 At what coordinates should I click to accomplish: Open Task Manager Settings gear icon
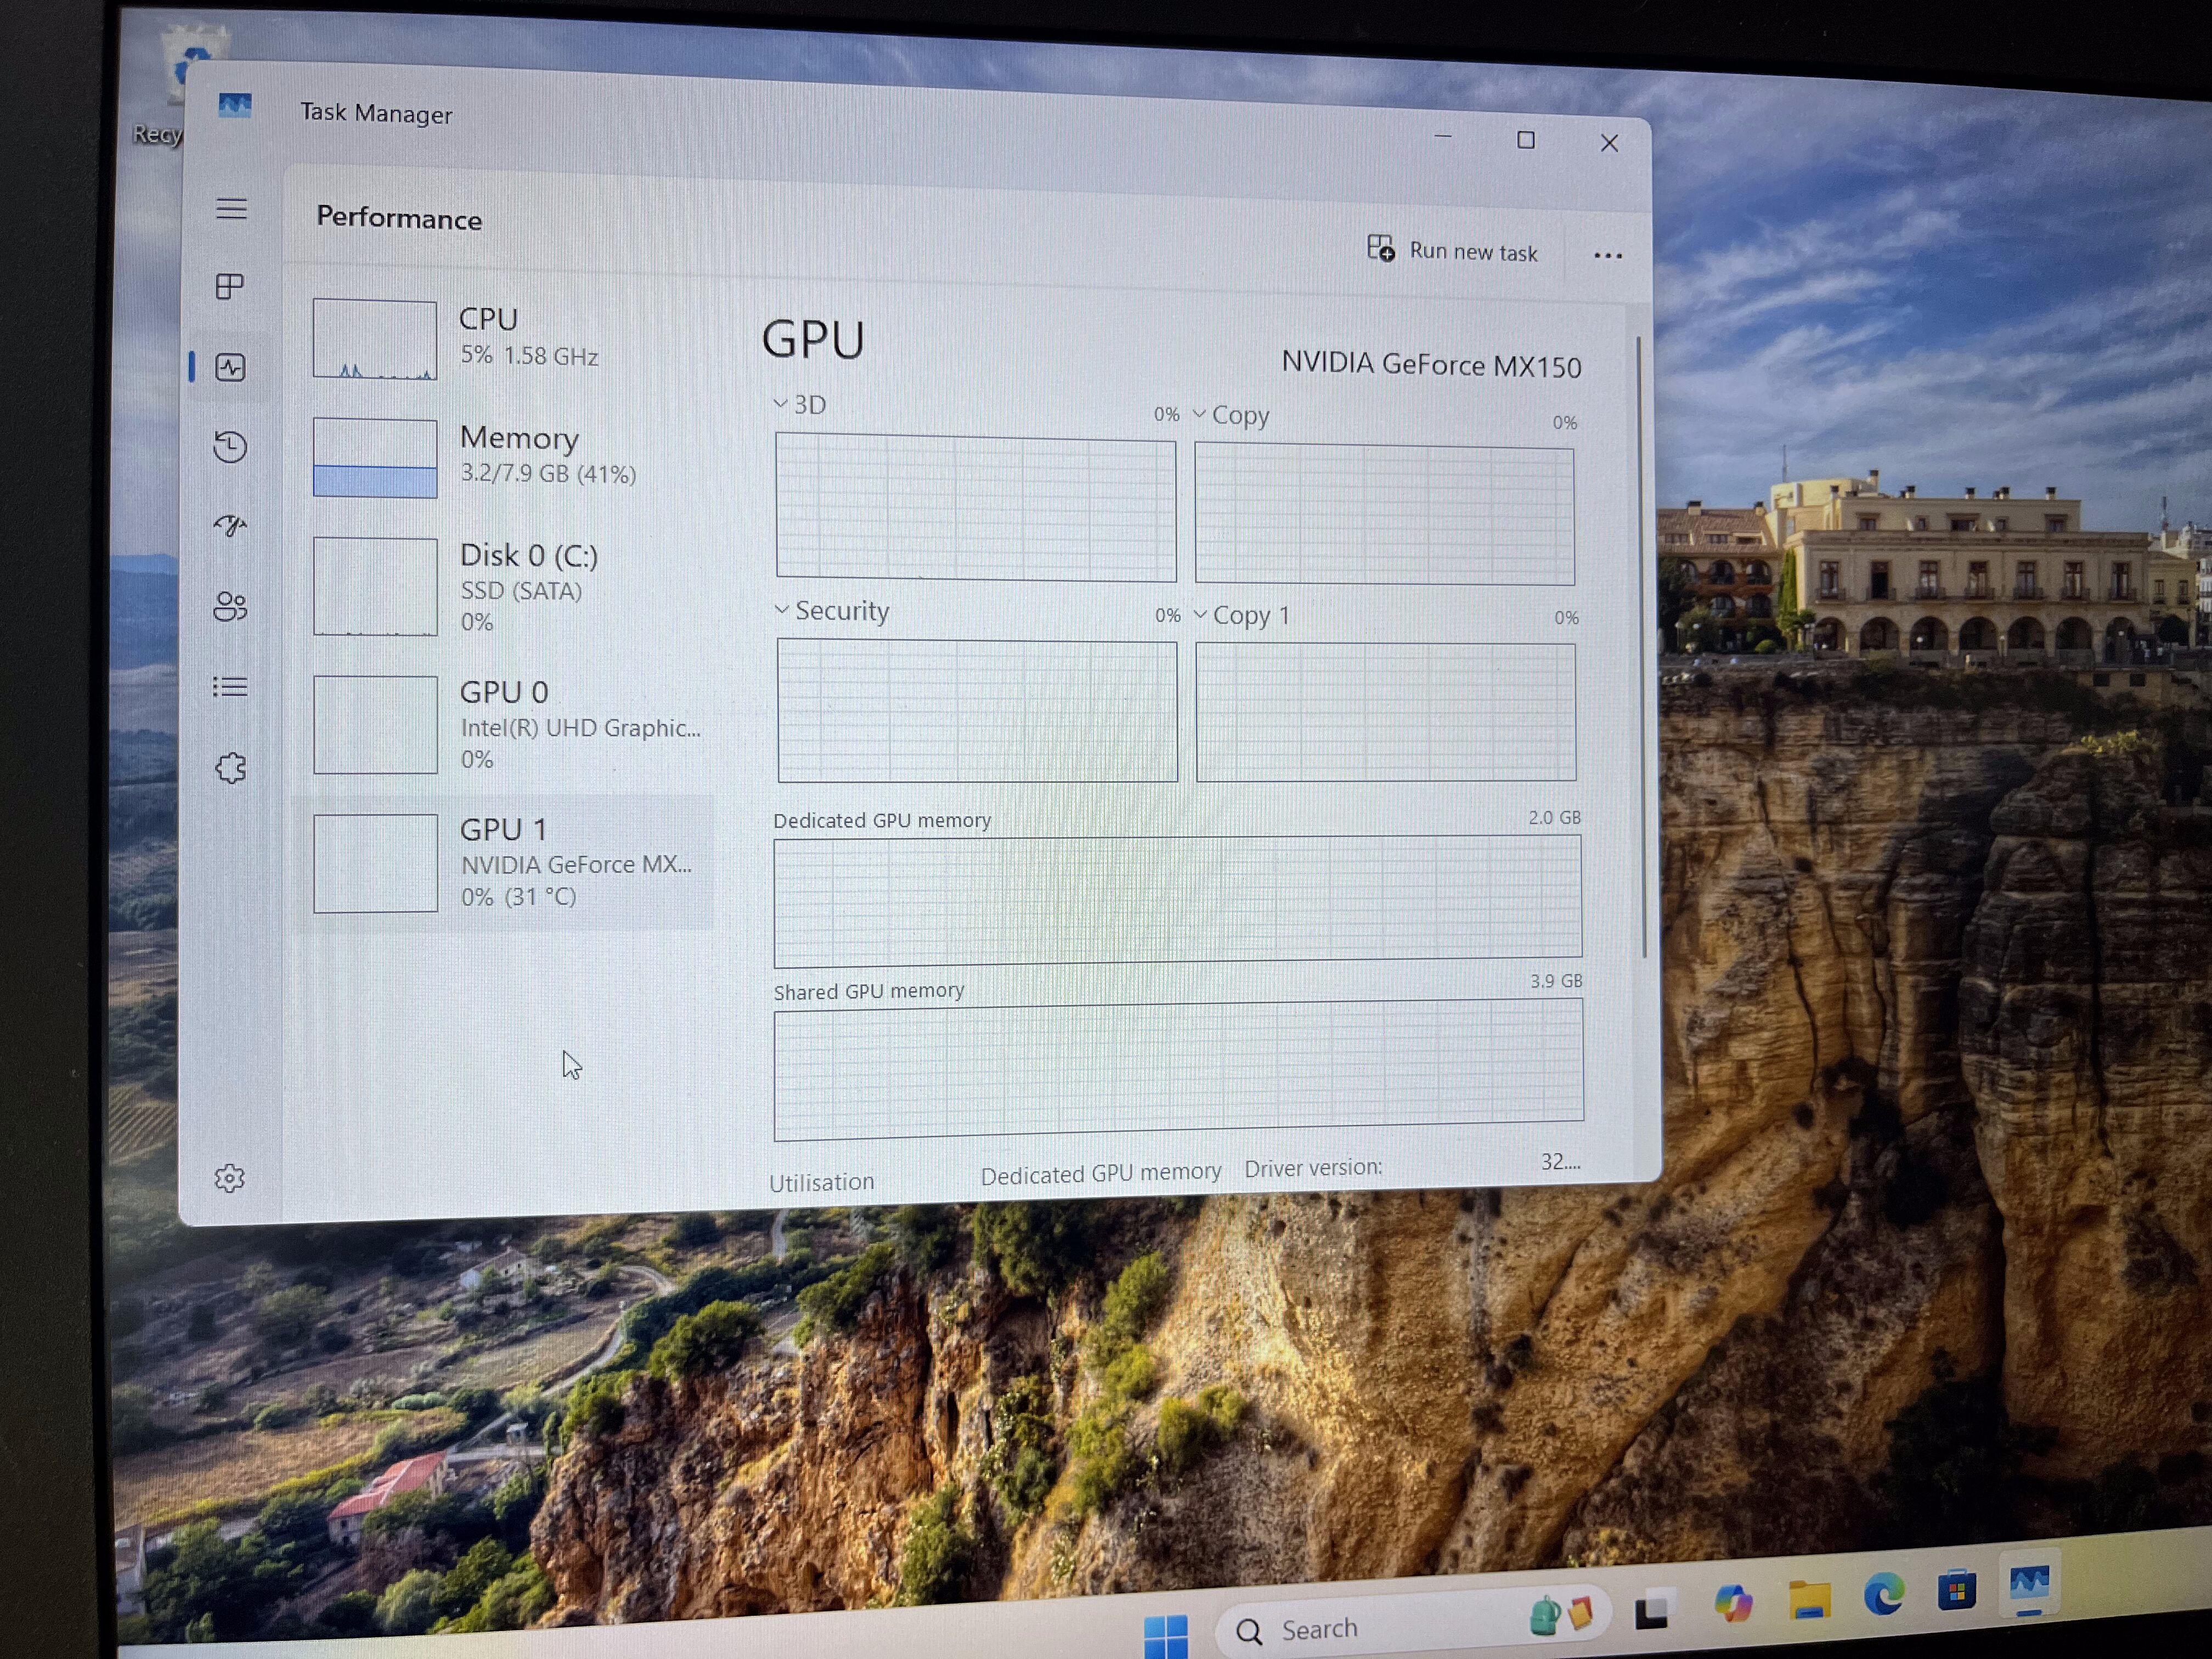pos(230,1178)
